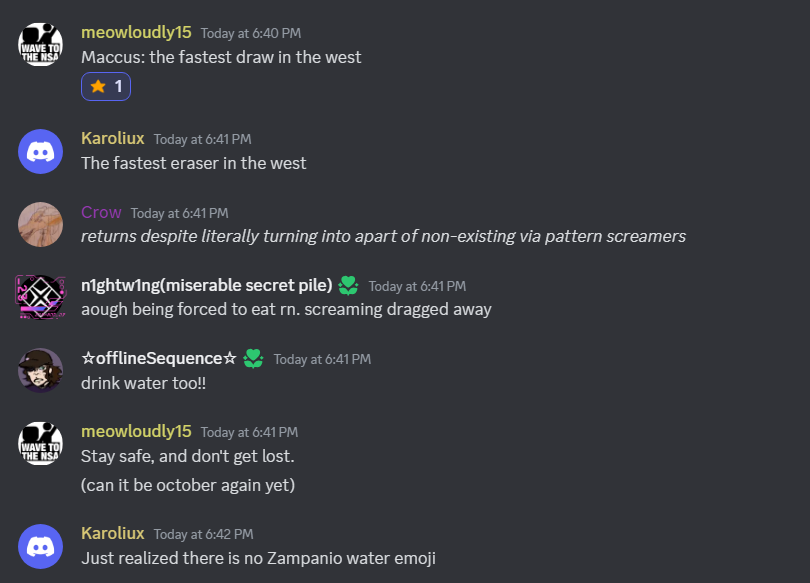
Task: Click Karoliux username above the eraser message
Action: point(112,138)
